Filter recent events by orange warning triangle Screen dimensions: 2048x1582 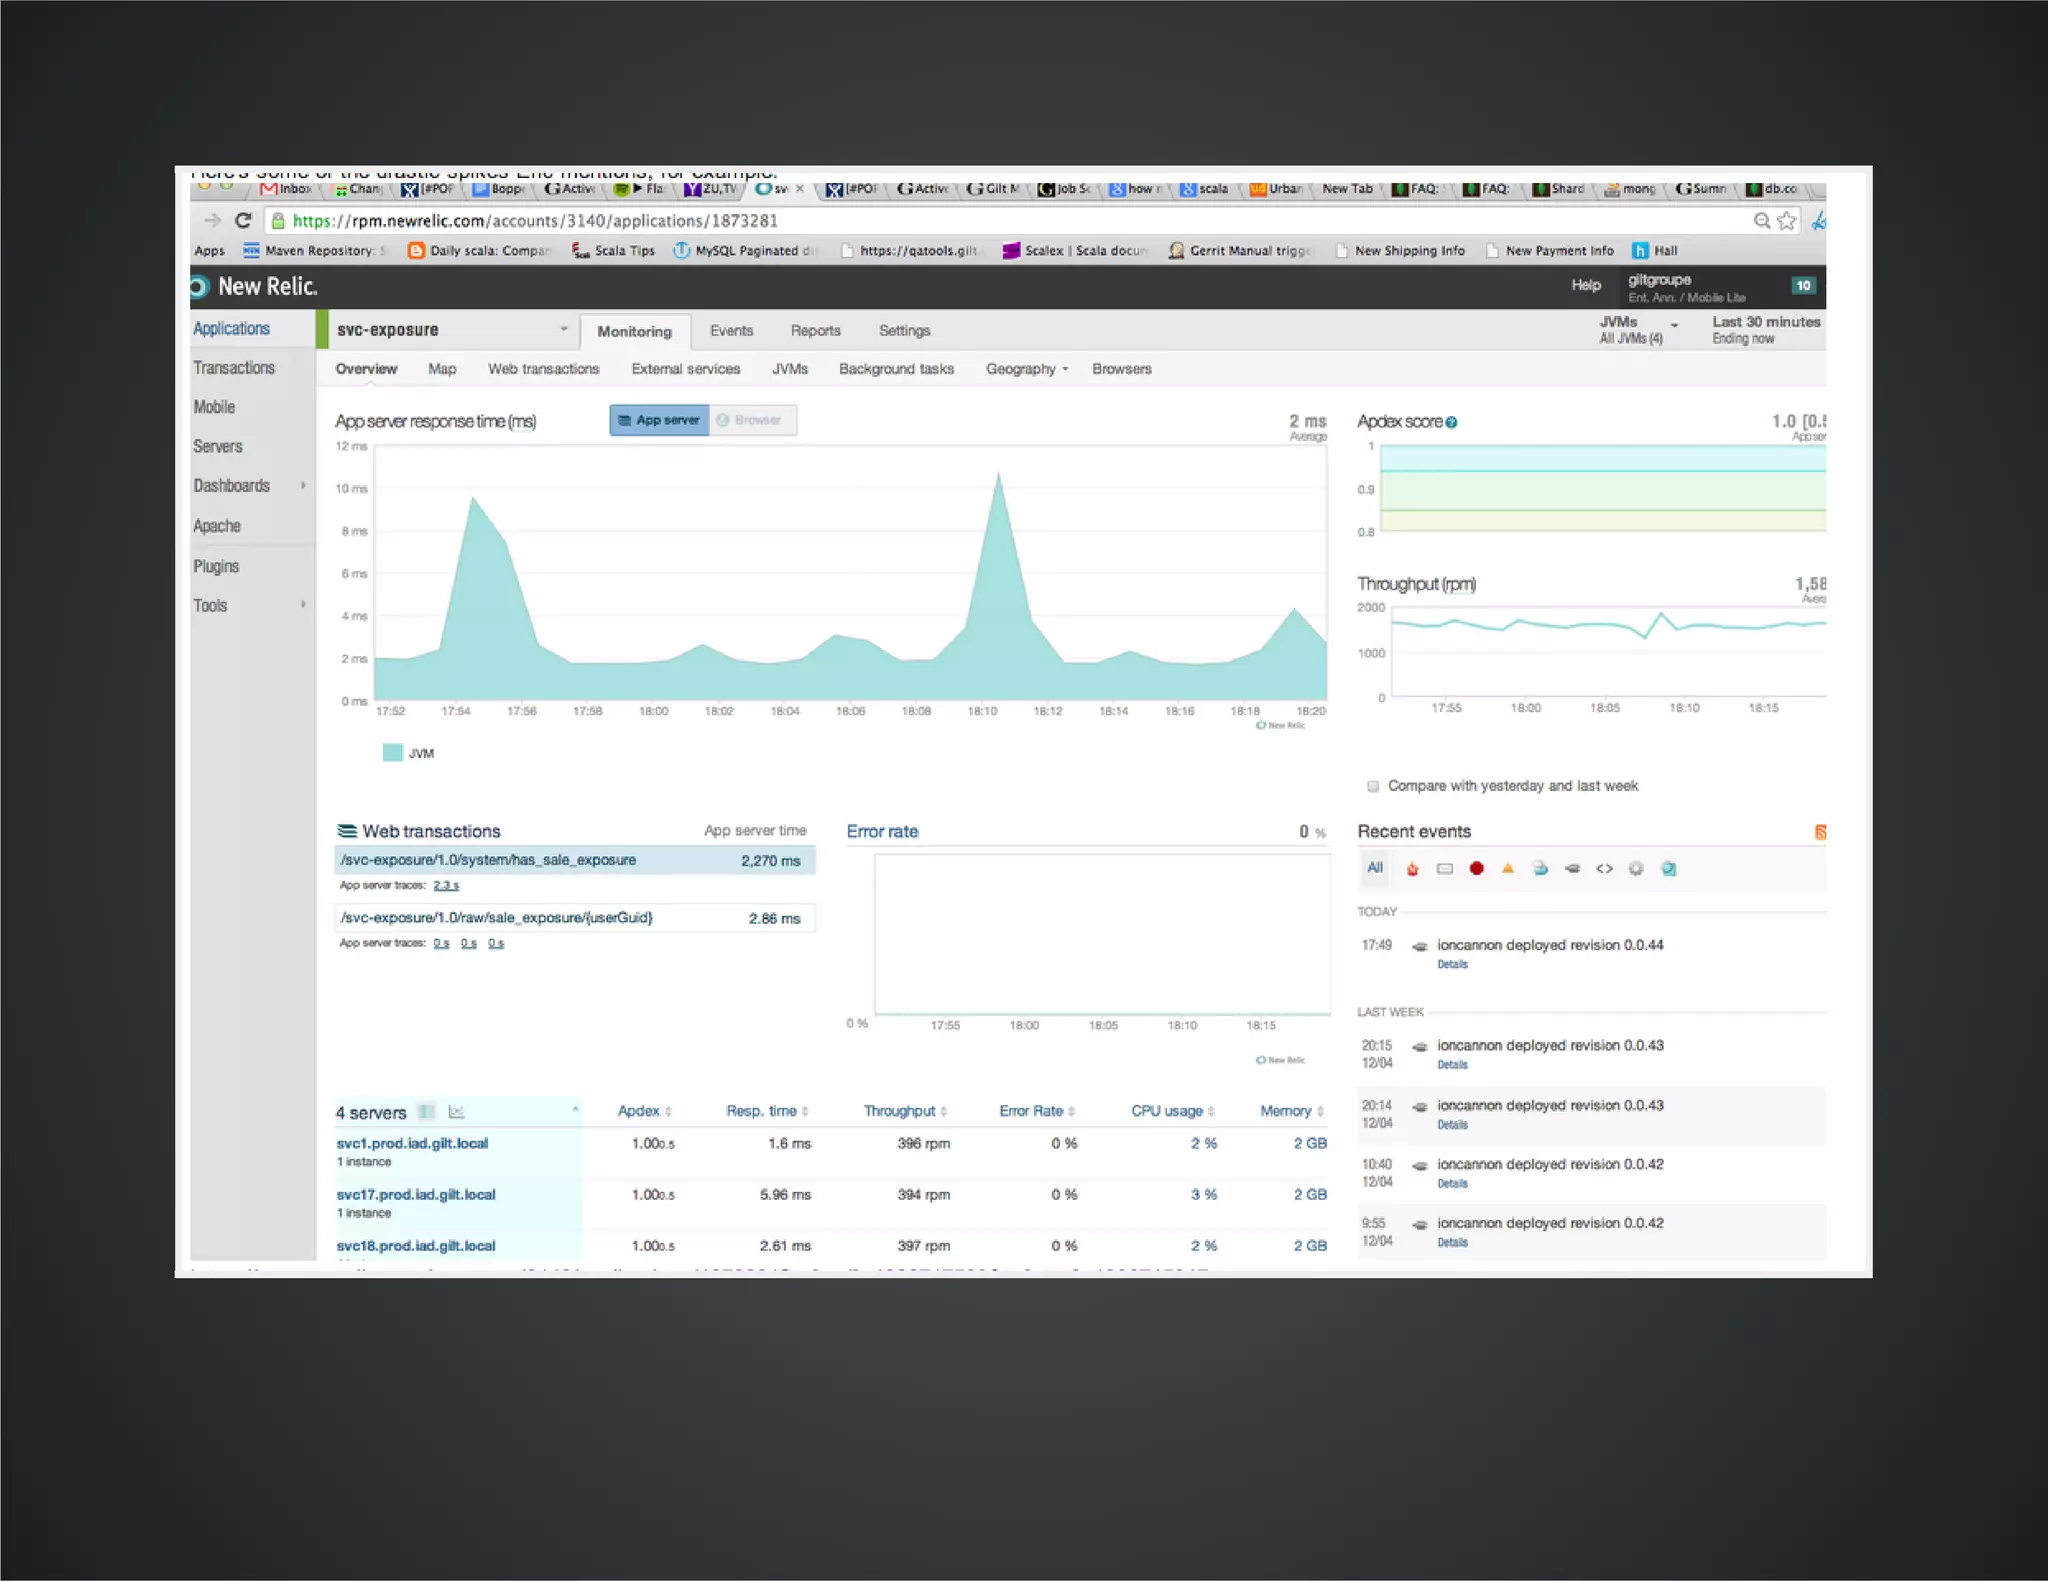(1508, 868)
